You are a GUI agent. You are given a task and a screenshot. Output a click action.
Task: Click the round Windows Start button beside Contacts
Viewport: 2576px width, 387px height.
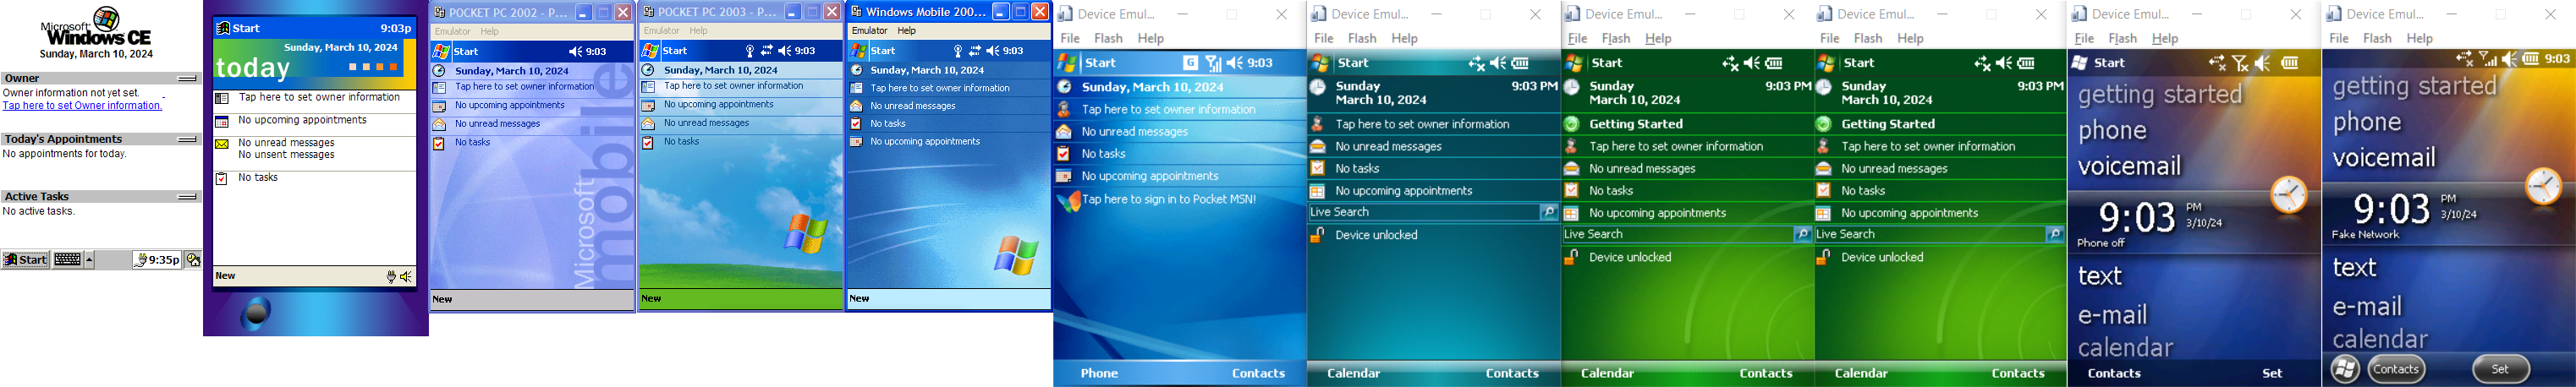tap(2344, 369)
